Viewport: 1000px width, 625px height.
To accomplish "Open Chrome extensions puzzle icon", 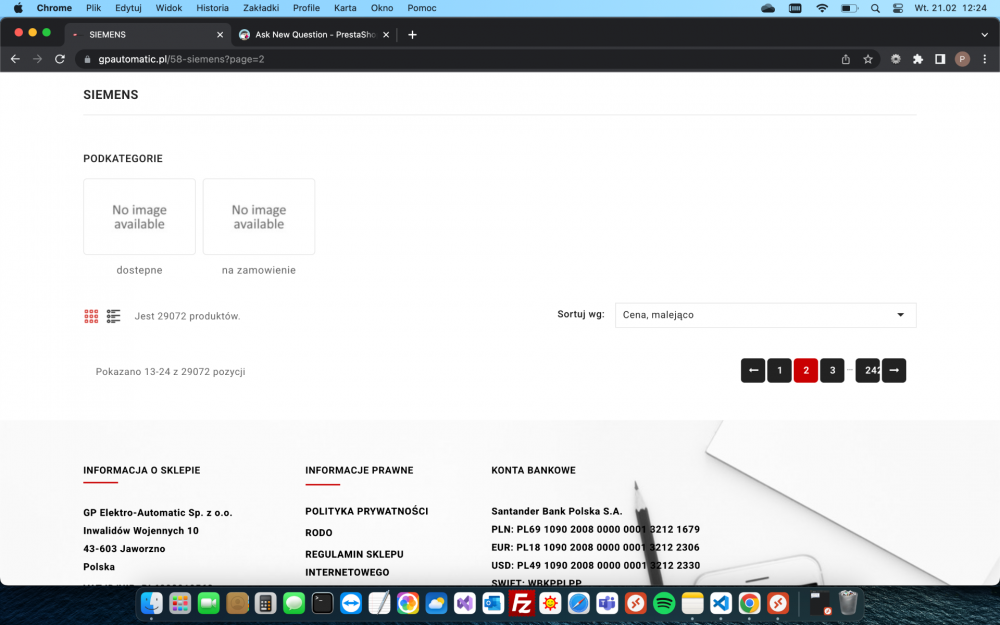I will pos(918,59).
